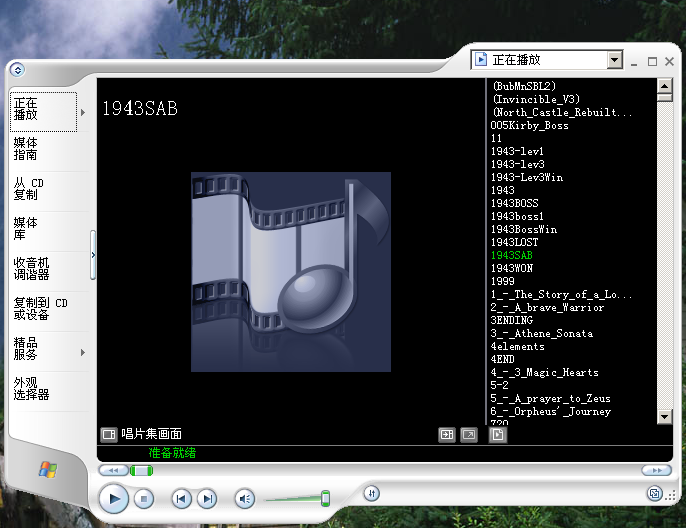Select playlist item 1943-lev1
The width and height of the screenshot is (686, 528).
517,151
